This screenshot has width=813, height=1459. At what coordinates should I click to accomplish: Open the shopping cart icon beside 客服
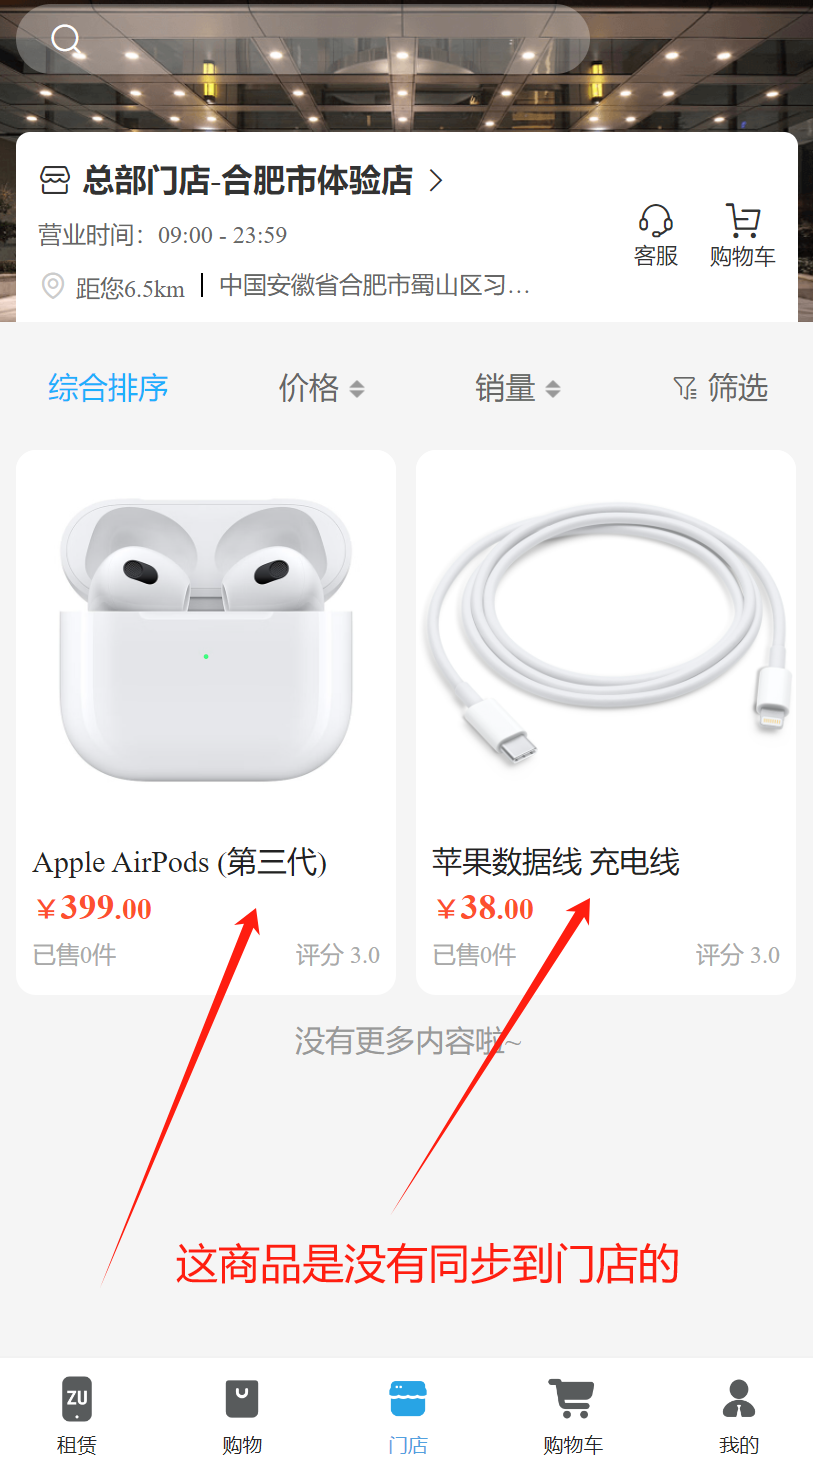click(x=743, y=221)
